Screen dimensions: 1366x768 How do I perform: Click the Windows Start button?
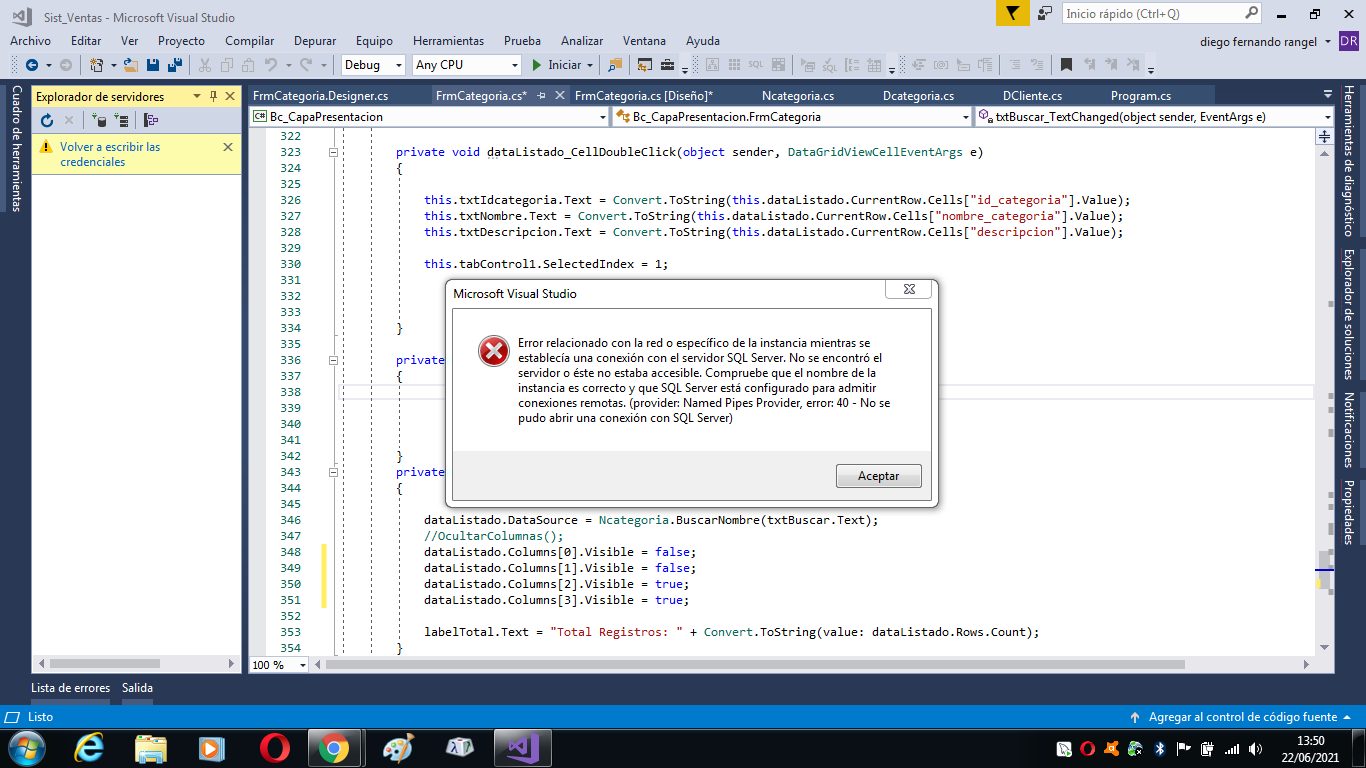tap(26, 748)
